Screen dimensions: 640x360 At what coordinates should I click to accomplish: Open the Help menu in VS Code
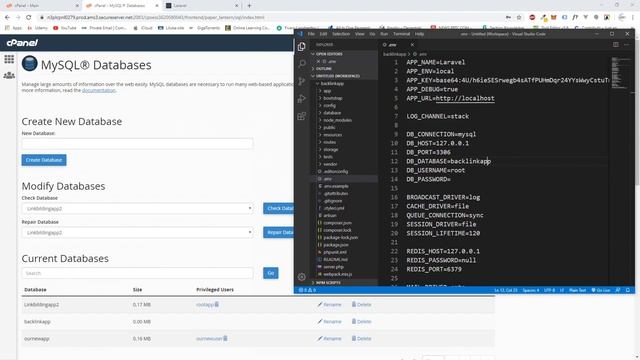pos(420,34)
